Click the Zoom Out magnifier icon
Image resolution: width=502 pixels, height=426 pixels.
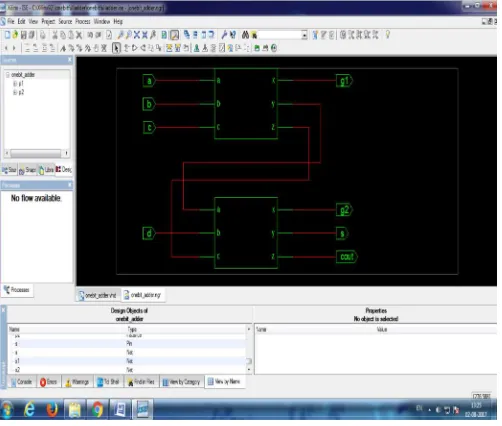[128, 35]
